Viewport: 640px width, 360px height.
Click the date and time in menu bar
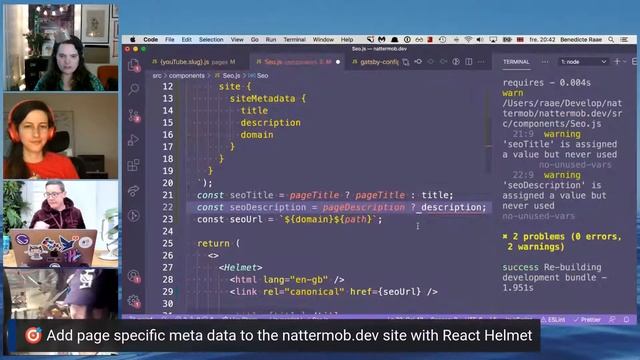click(x=542, y=40)
